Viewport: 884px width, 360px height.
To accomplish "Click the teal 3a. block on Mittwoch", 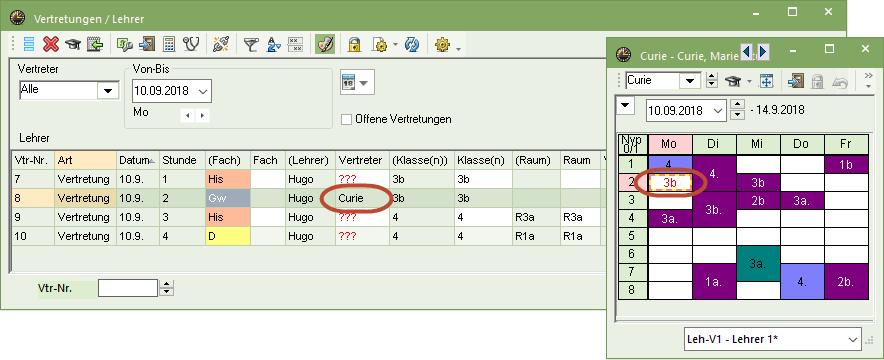I will 758,263.
